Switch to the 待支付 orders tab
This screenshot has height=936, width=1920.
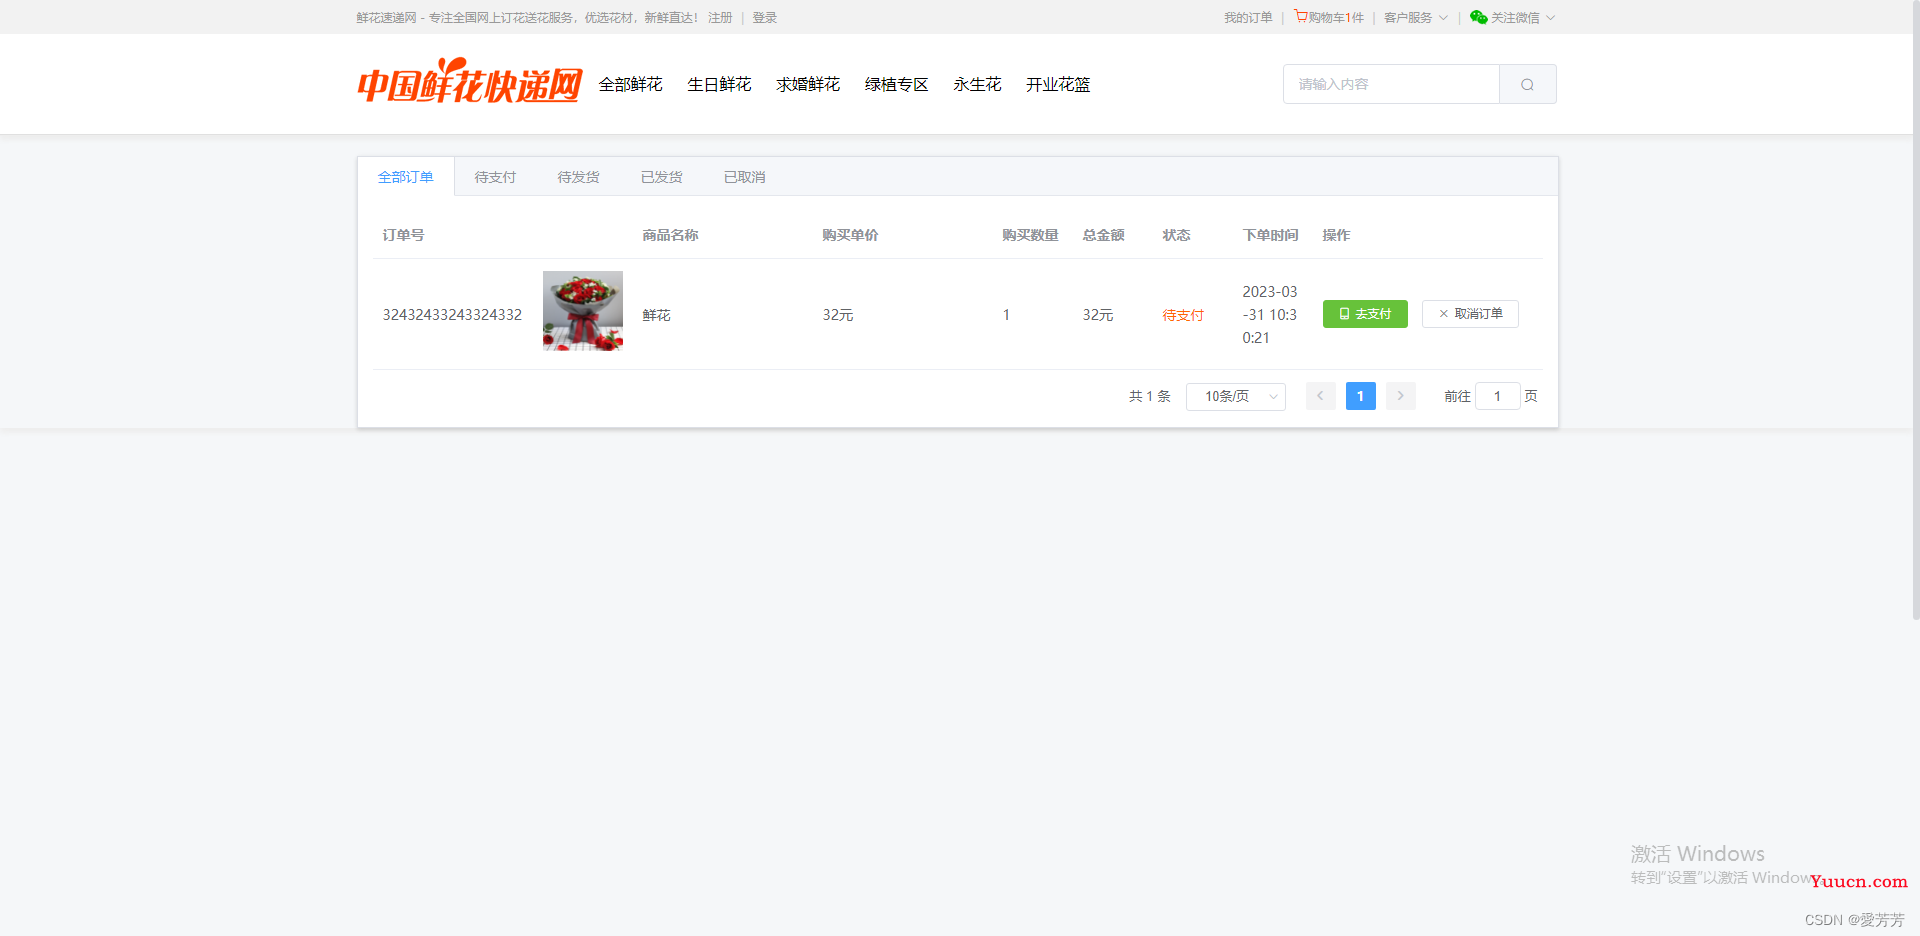tap(495, 177)
